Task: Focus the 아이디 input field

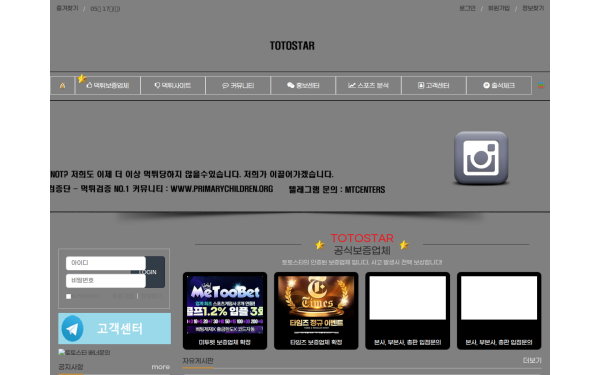Action: 106,263
